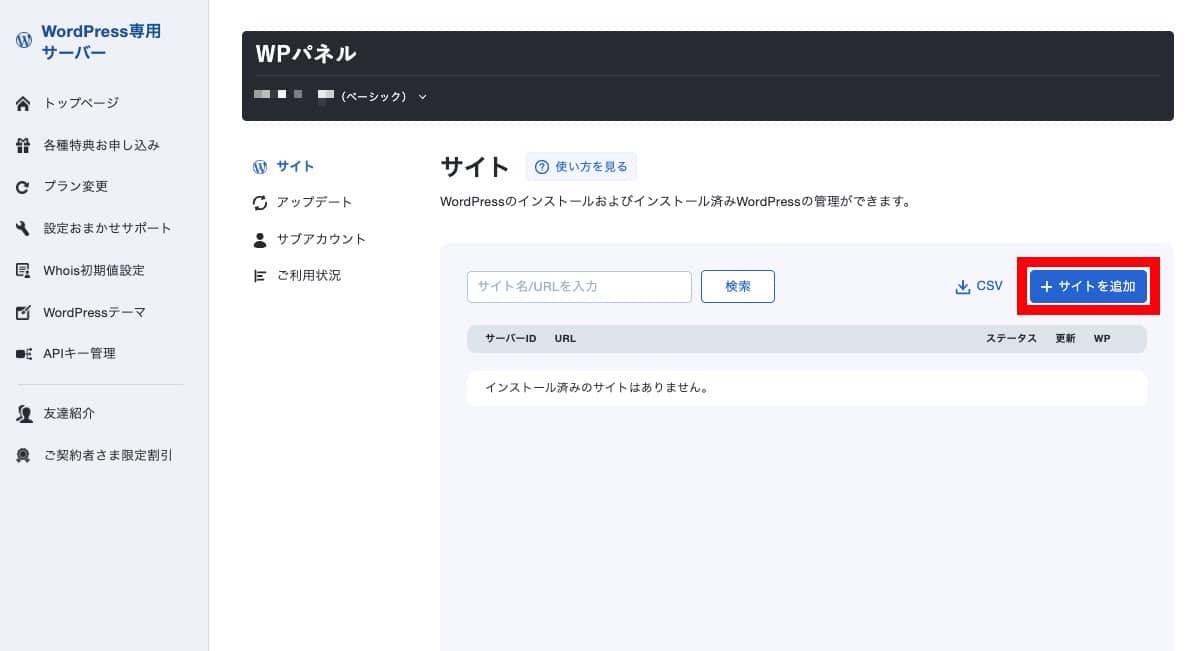Open ご契約者さま限定割引 page
Screen dimensions: 1200x651
coord(108,455)
